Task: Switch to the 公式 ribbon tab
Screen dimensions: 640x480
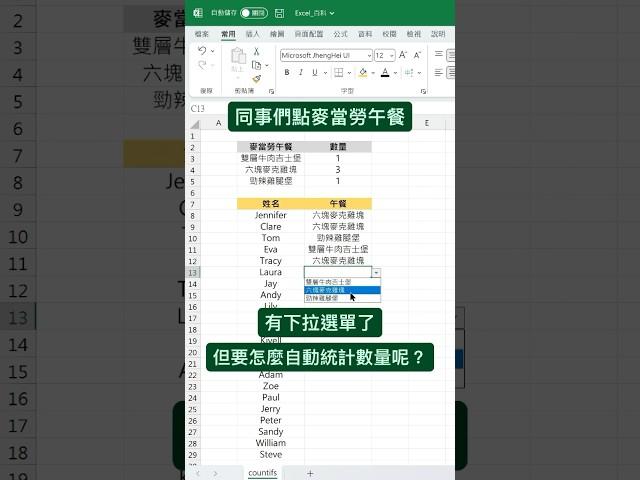Action: pyautogui.click(x=340, y=33)
